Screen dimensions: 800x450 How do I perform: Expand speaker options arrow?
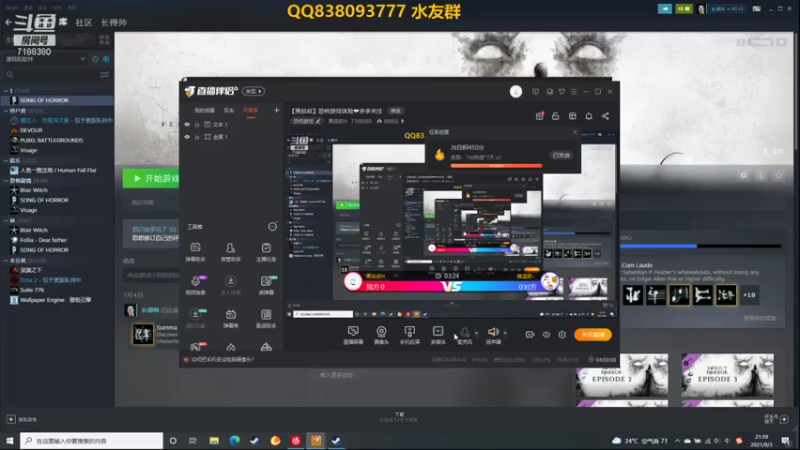[505, 333]
